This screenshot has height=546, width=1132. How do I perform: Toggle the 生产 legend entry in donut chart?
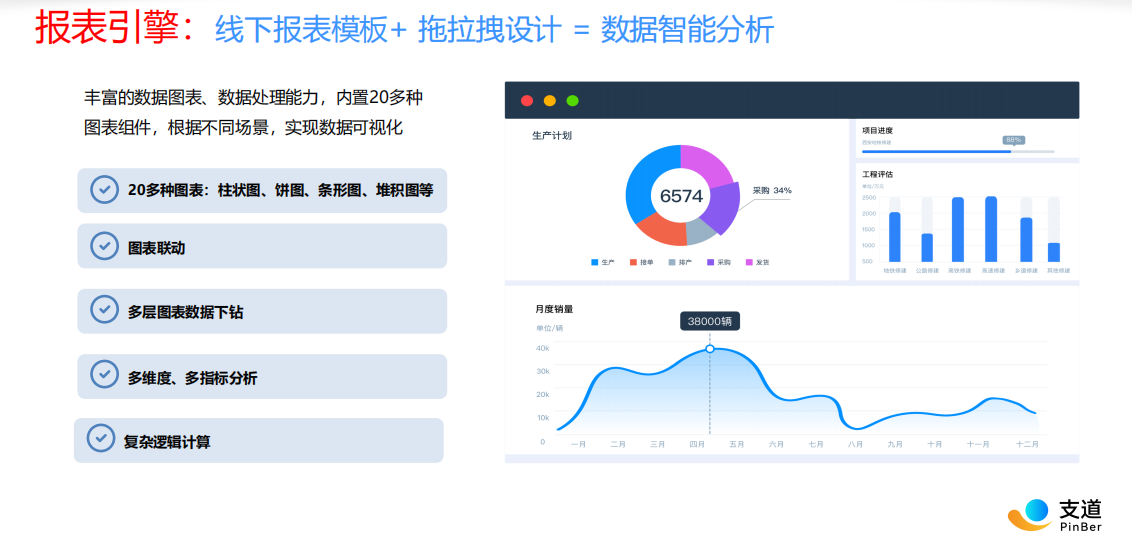[603, 262]
